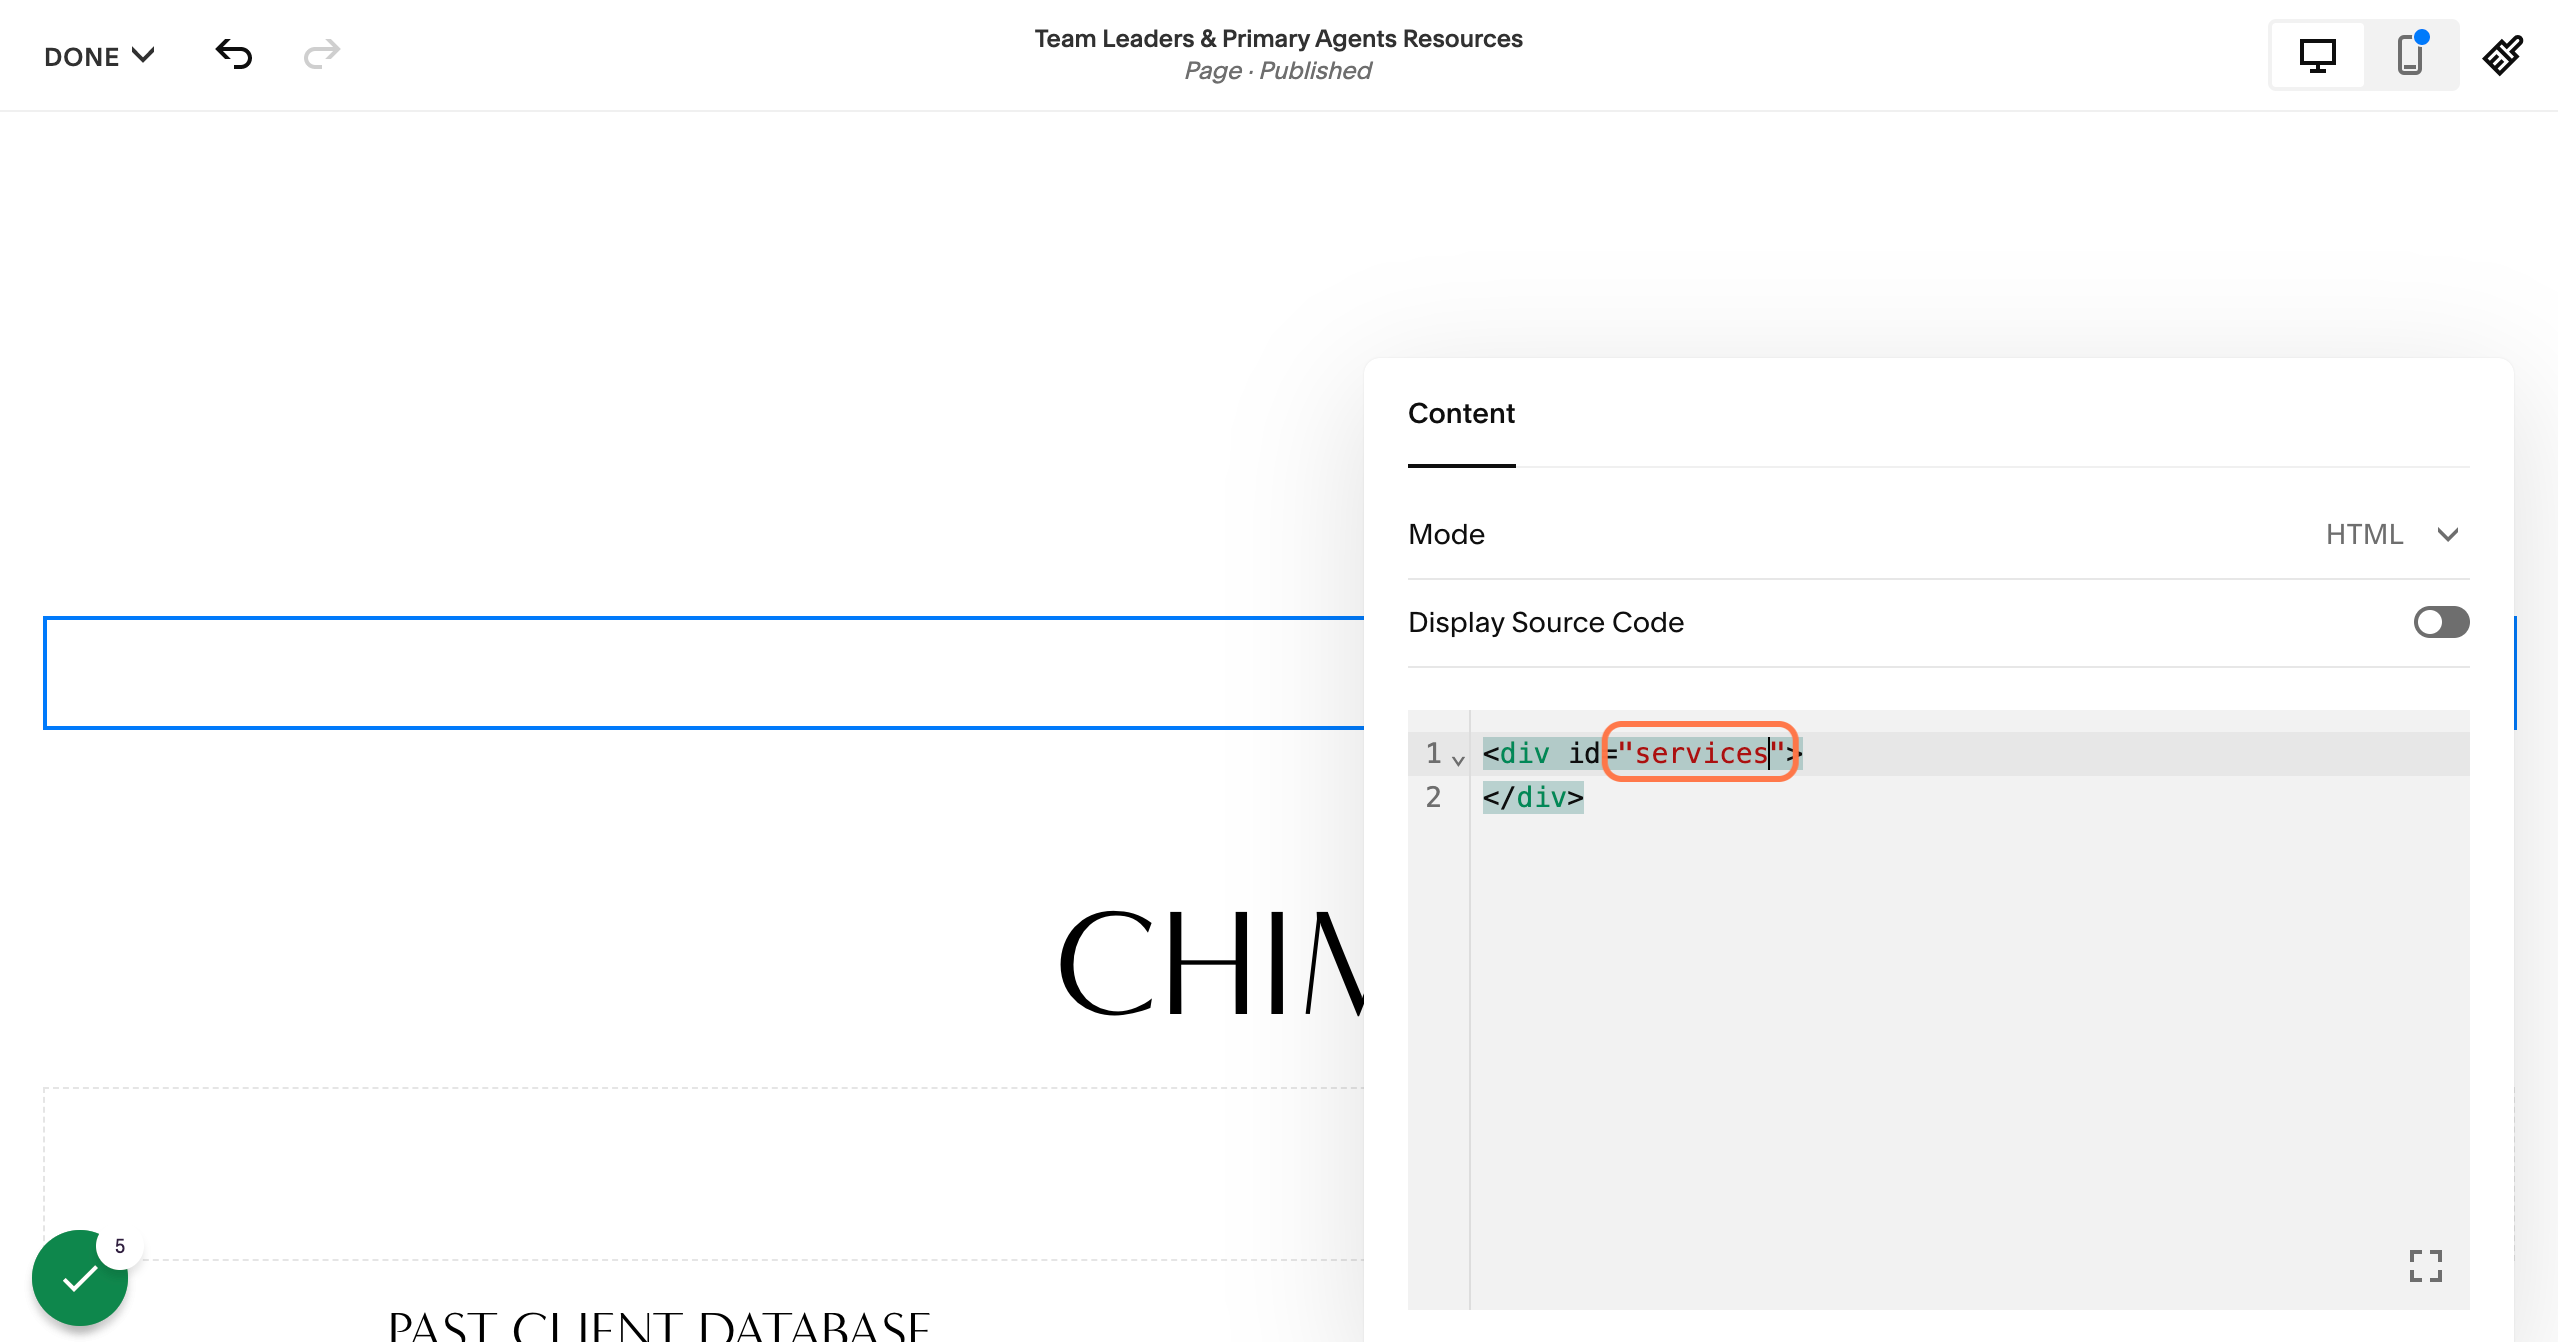This screenshot has width=2558, height=1342.
Task: Click the undo arrow icon
Action: point(234,54)
